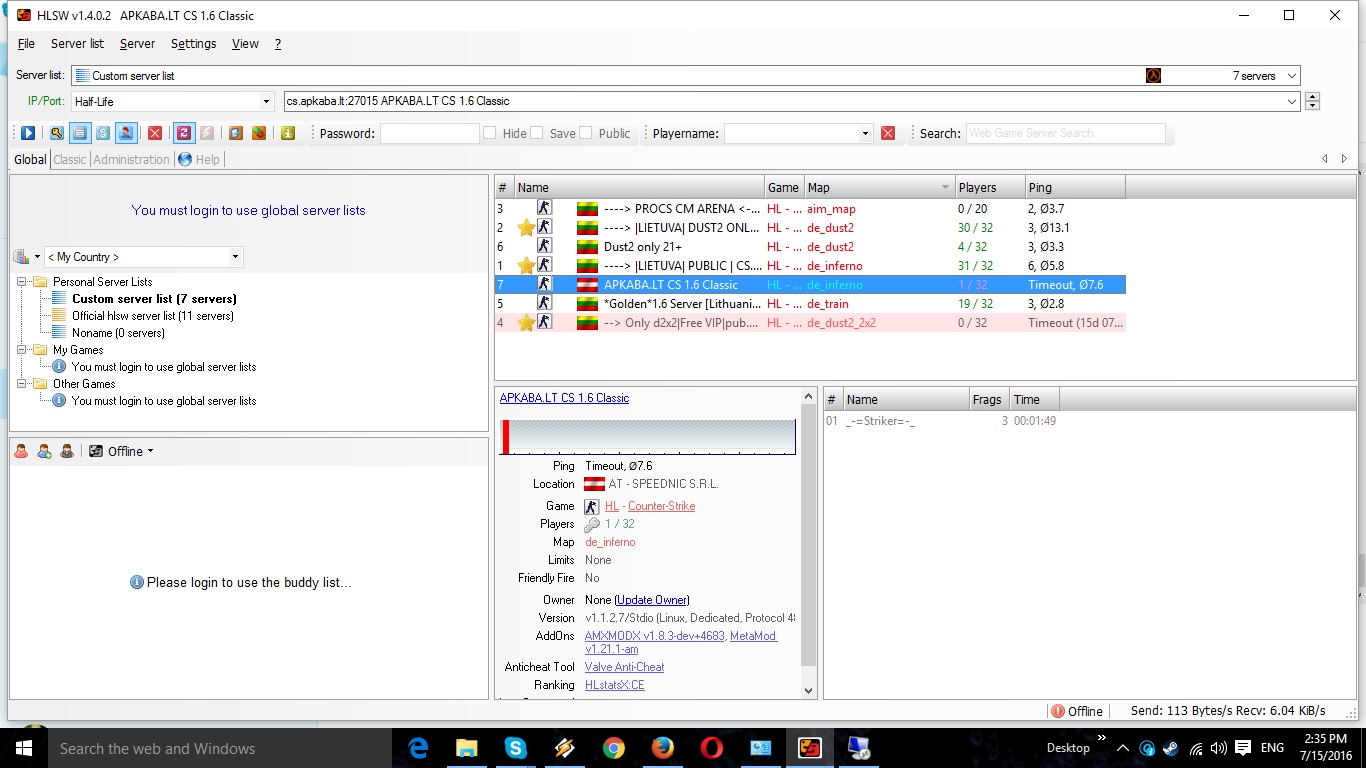Open Opera from the taskbar
This screenshot has height=768, width=1366.
click(711, 748)
